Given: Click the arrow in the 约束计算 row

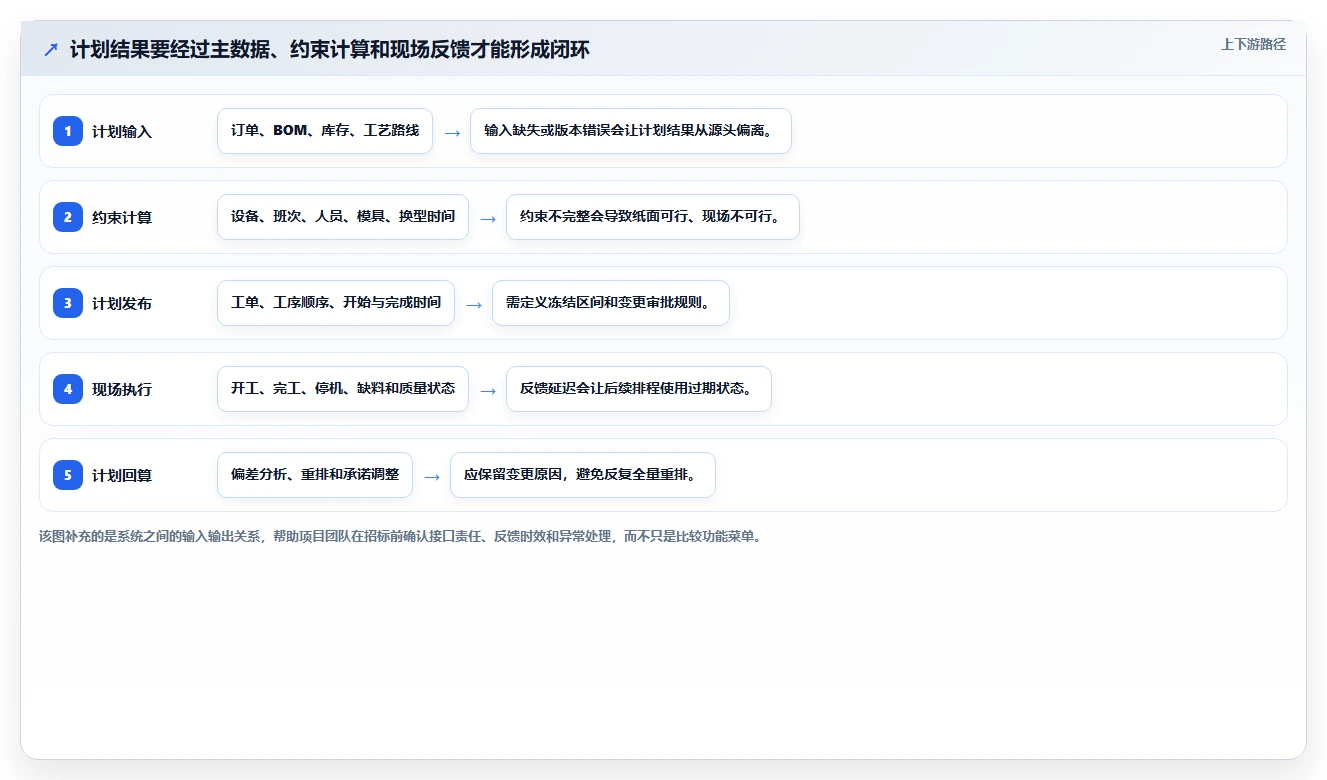Looking at the screenshot, I should tap(488, 218).
